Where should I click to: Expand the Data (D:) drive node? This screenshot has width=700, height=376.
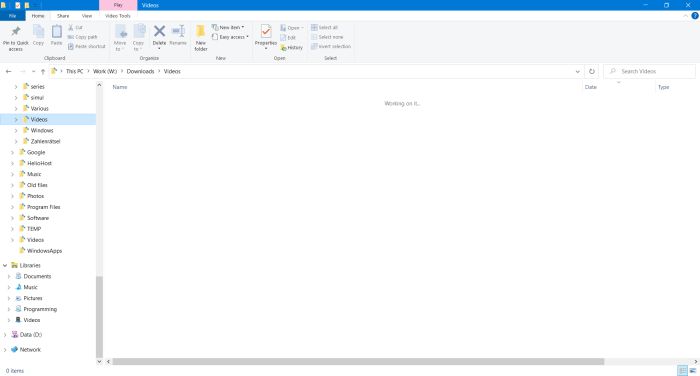point(5,335)
